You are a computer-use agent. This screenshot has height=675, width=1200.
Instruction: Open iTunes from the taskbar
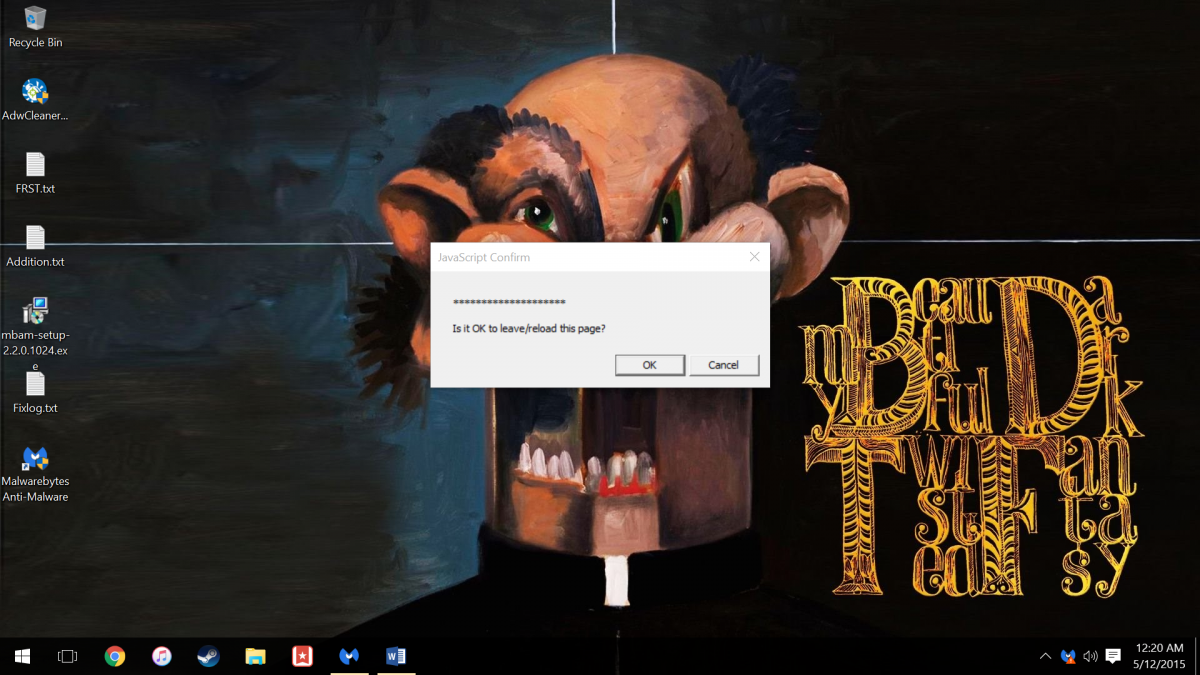(162, 656)
